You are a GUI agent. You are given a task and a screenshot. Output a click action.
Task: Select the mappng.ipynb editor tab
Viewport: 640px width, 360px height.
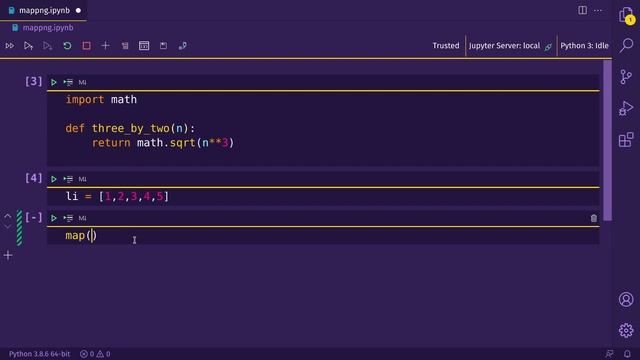click(43, 10)
